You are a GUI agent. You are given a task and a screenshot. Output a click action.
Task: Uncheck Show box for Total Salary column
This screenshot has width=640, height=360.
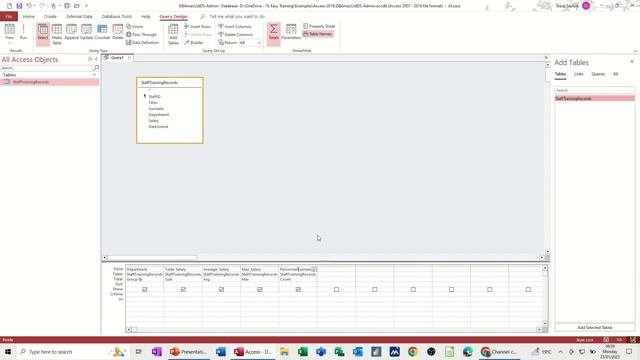click(x=183, y=289)
